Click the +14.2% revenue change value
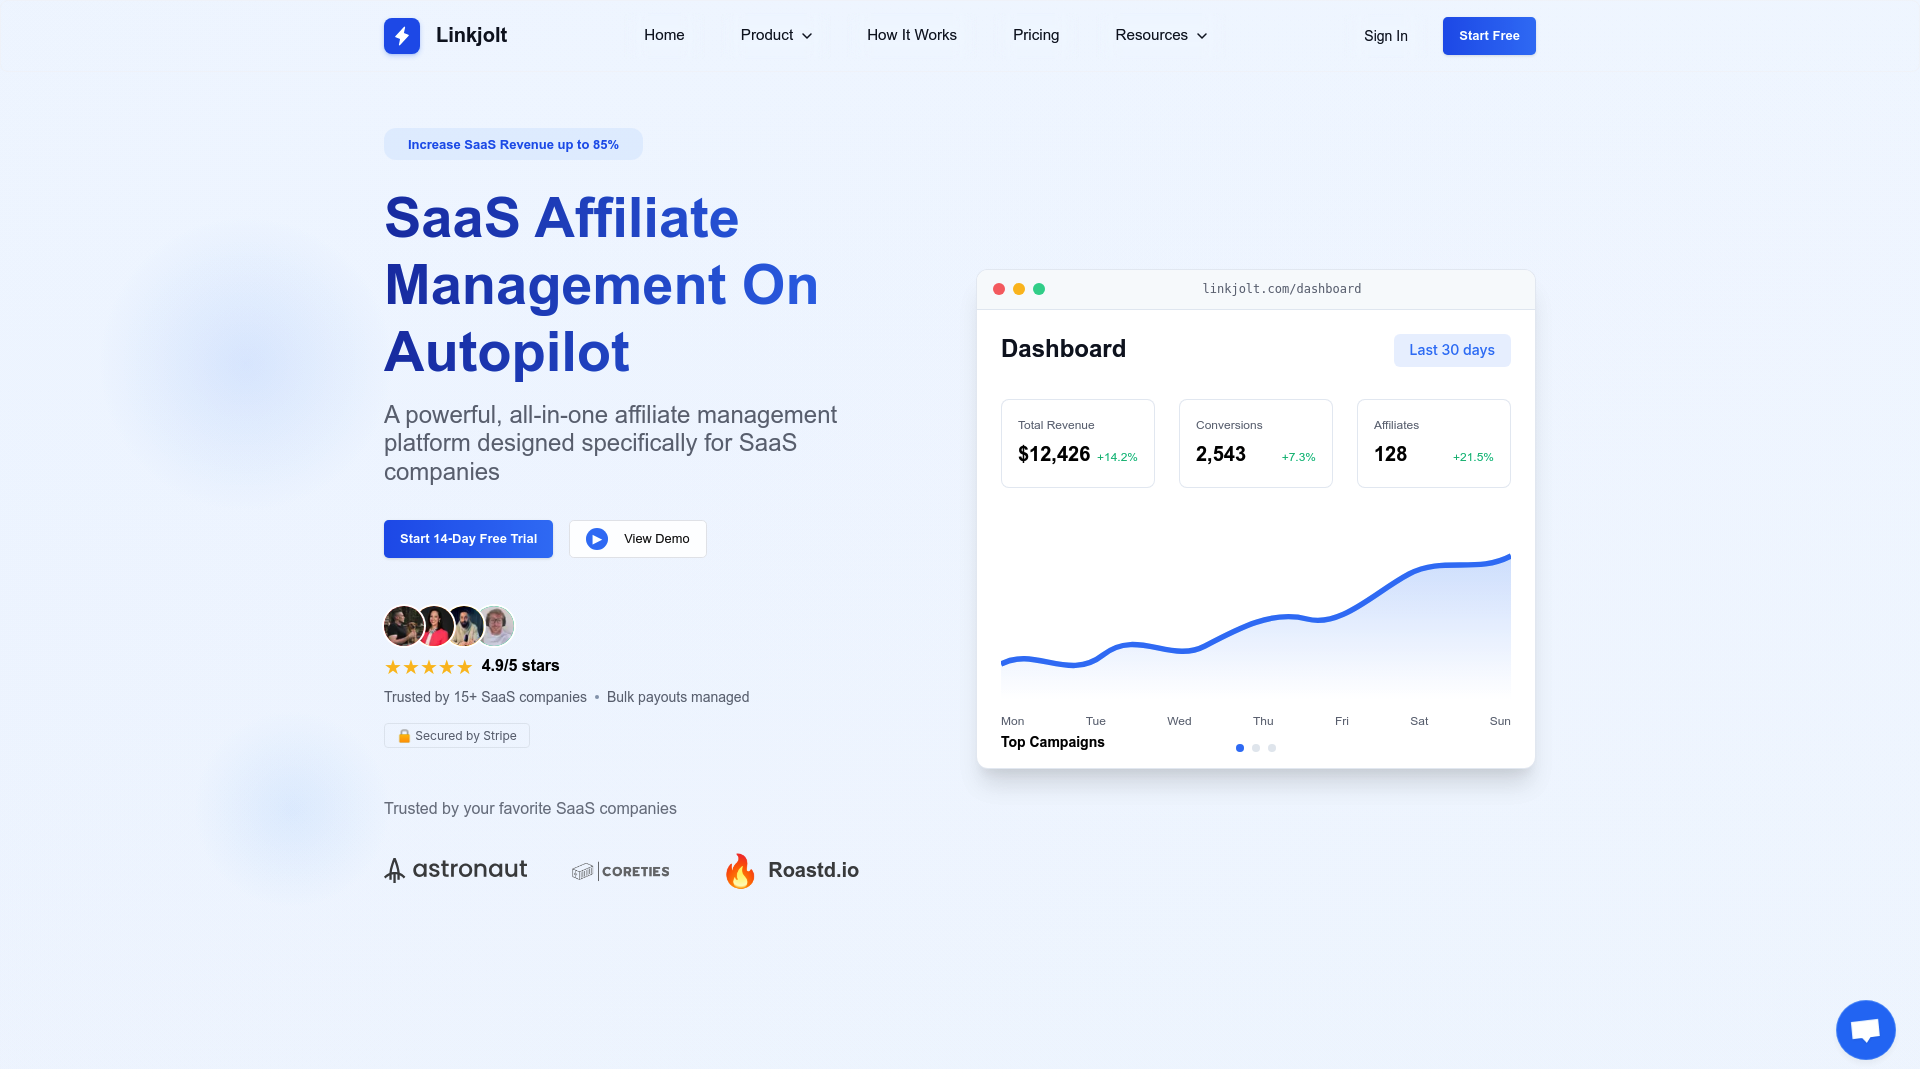The width and height of the screenshot is (1920, 1080). (1117, 457)
